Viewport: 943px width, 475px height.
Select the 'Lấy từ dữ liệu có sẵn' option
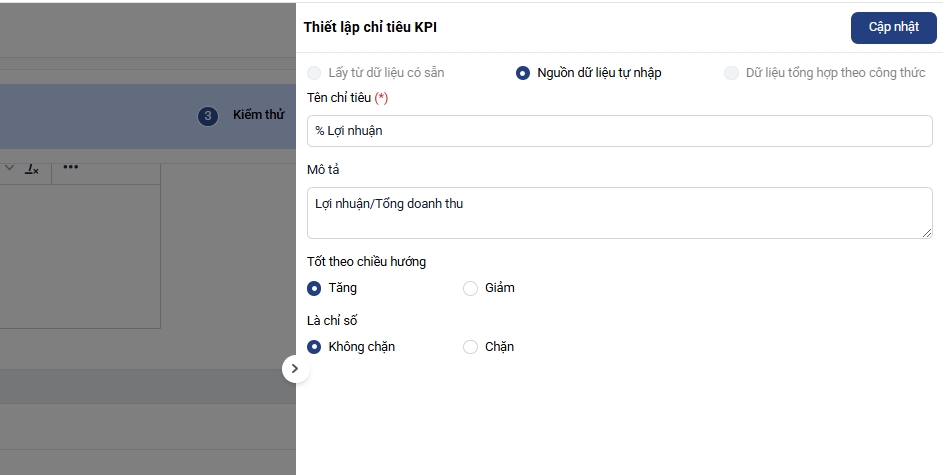[315, 73]
